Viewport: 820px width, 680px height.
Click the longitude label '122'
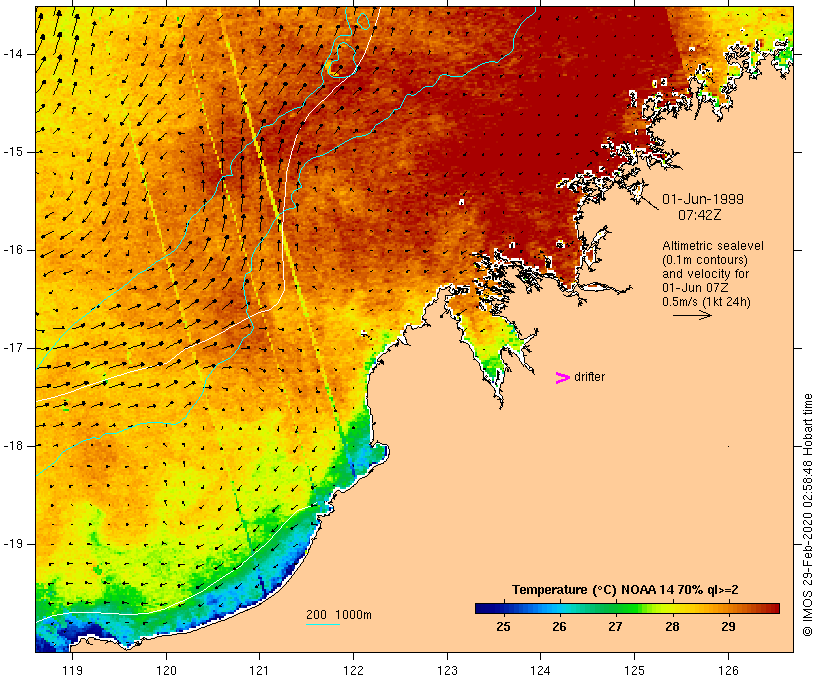pyautogui.click(x=354, y=671)
